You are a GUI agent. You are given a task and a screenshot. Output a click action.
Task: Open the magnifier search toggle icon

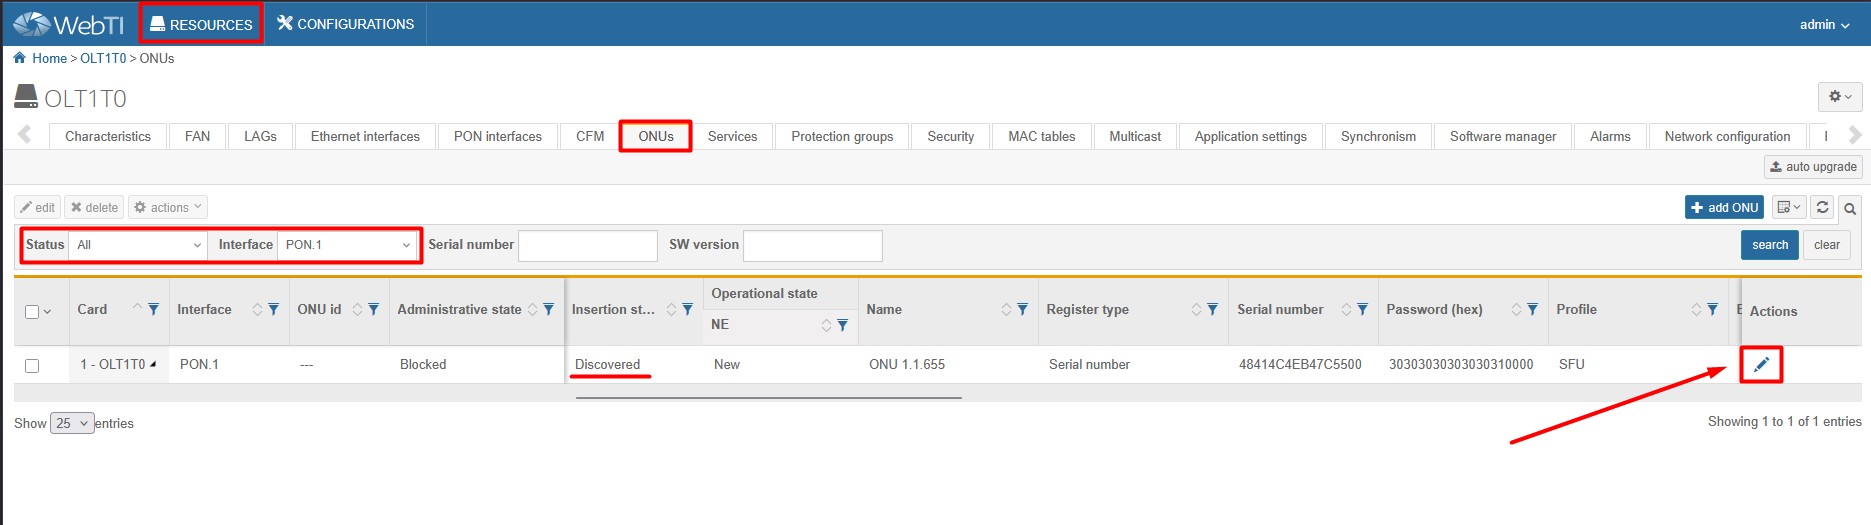[1850, 208]
